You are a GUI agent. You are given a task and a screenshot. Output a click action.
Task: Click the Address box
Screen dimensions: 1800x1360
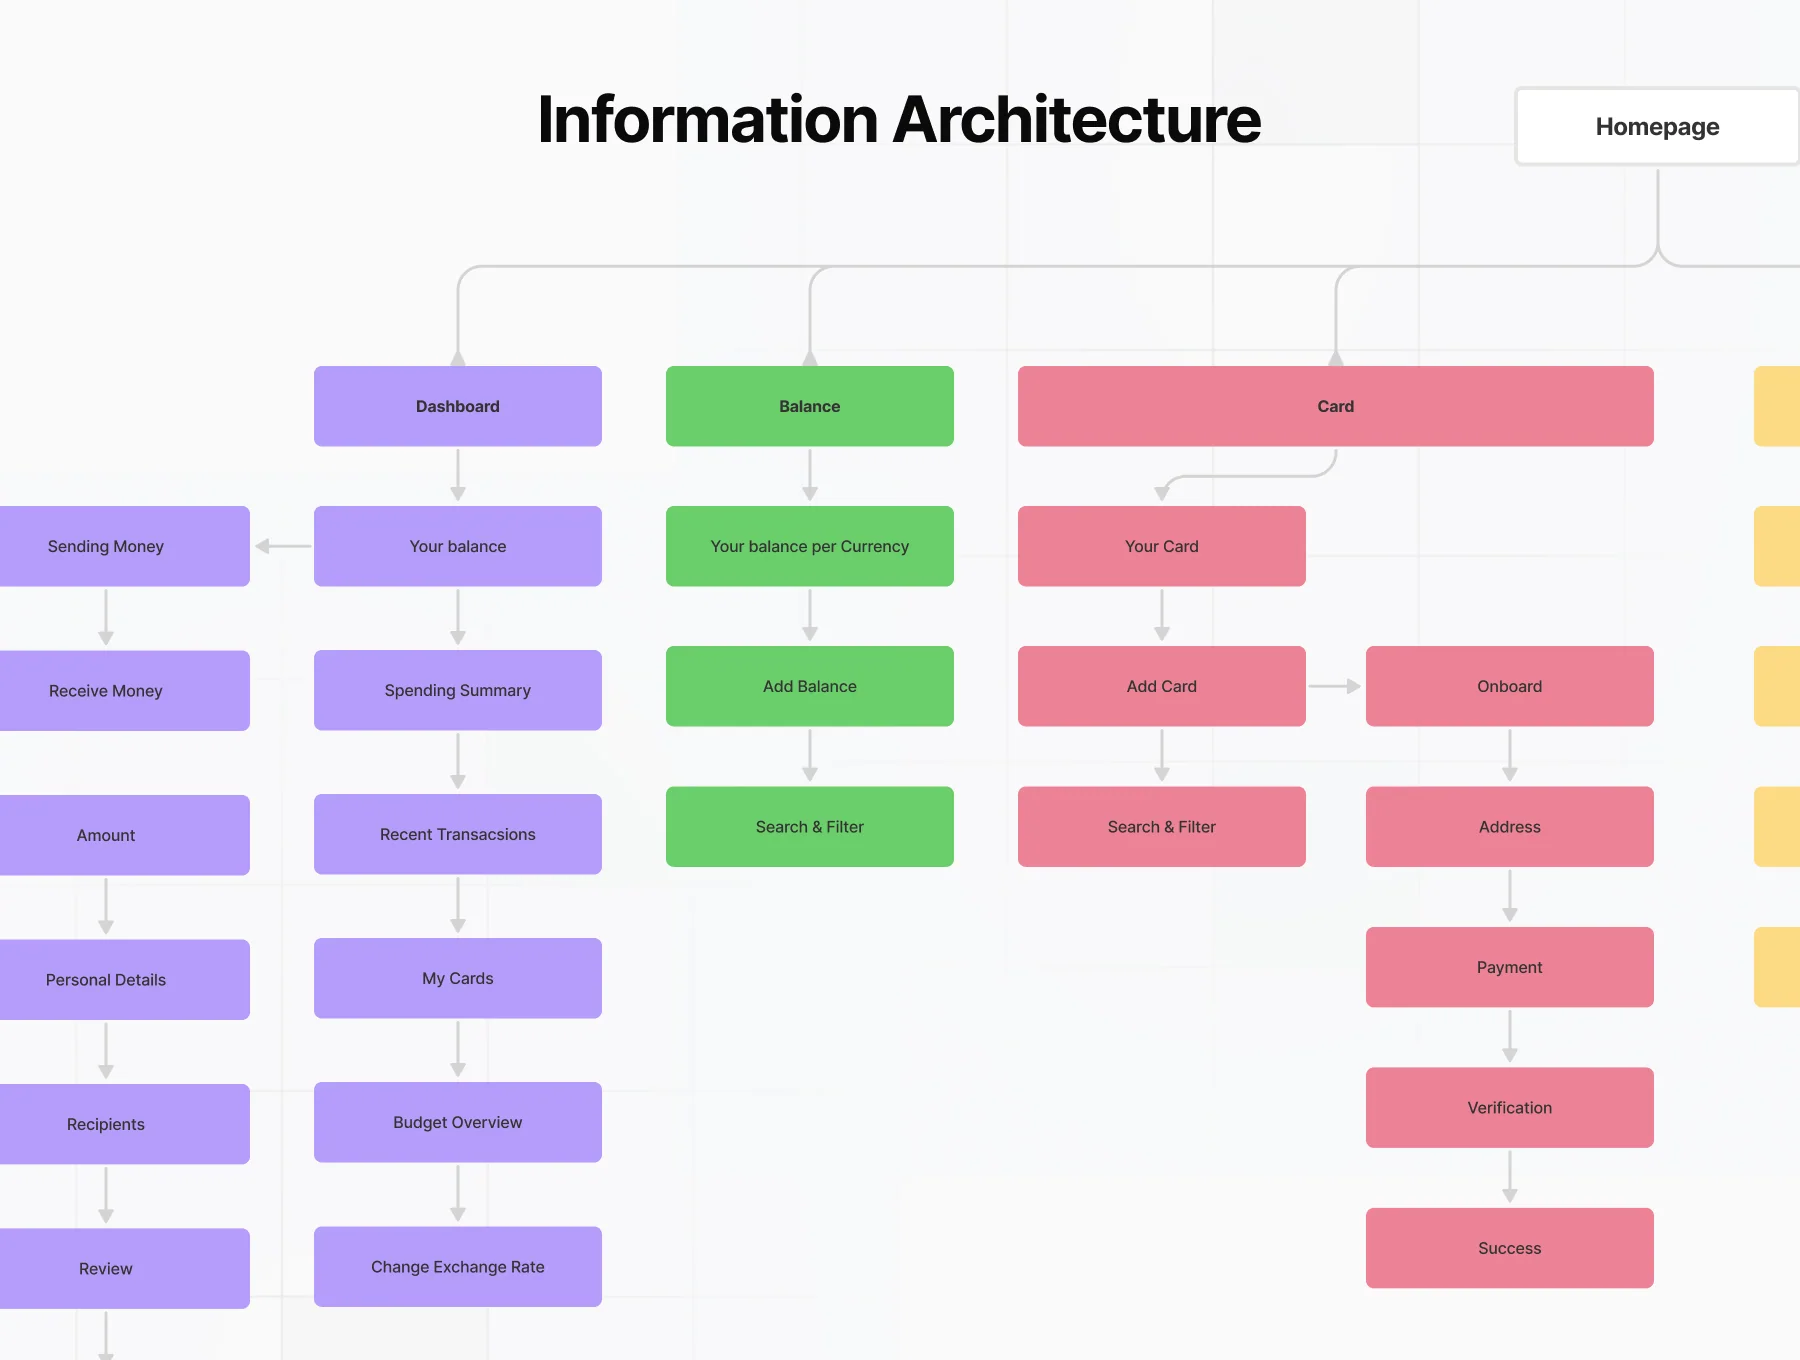[1510, 827]
